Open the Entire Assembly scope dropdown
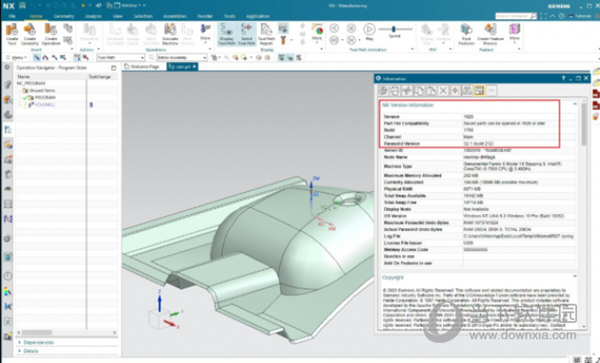This screenshot has width=600, height=363. tap(182, 57)
